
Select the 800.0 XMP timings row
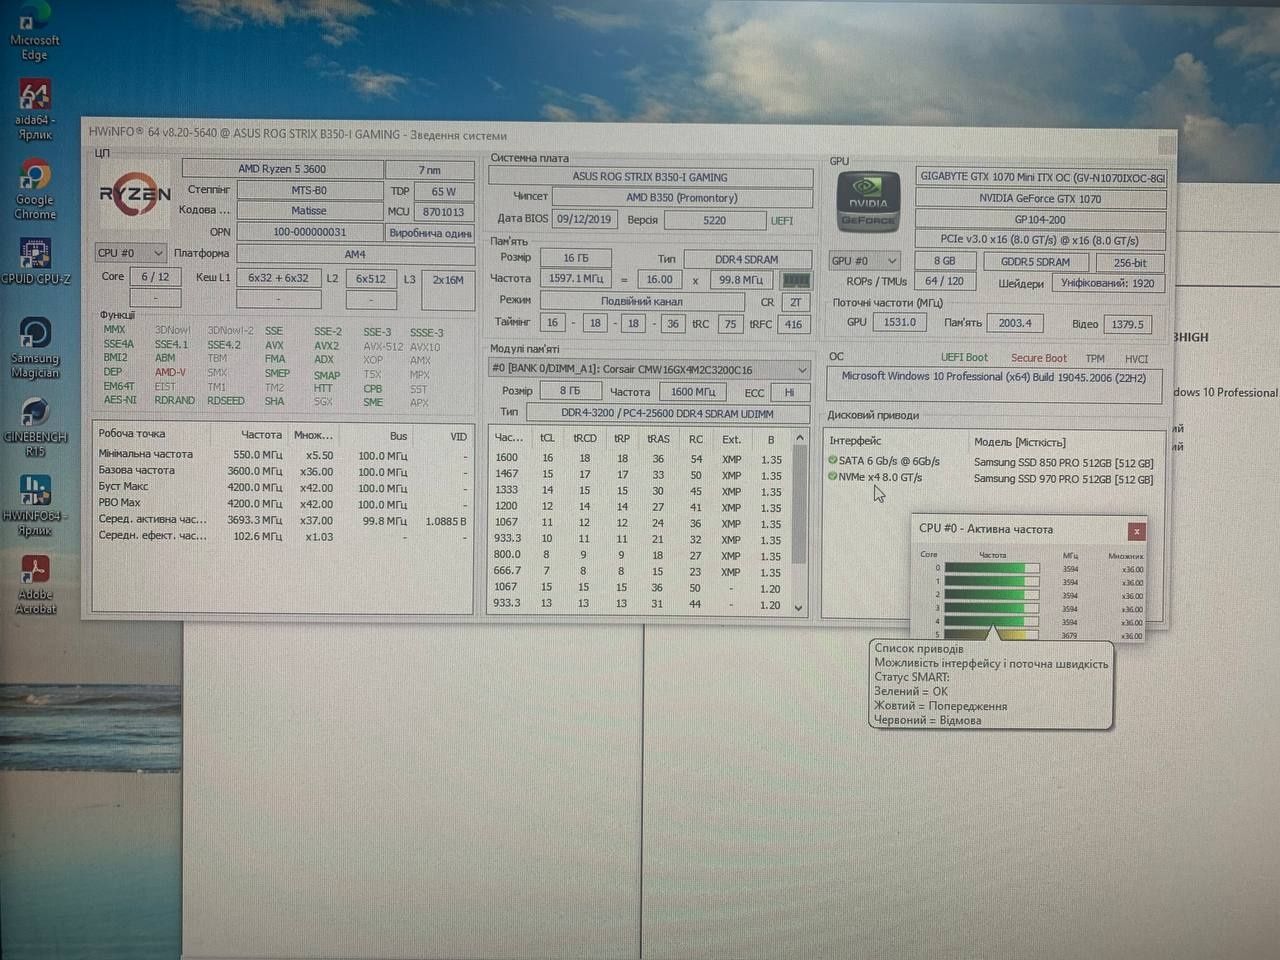(639, 555)
